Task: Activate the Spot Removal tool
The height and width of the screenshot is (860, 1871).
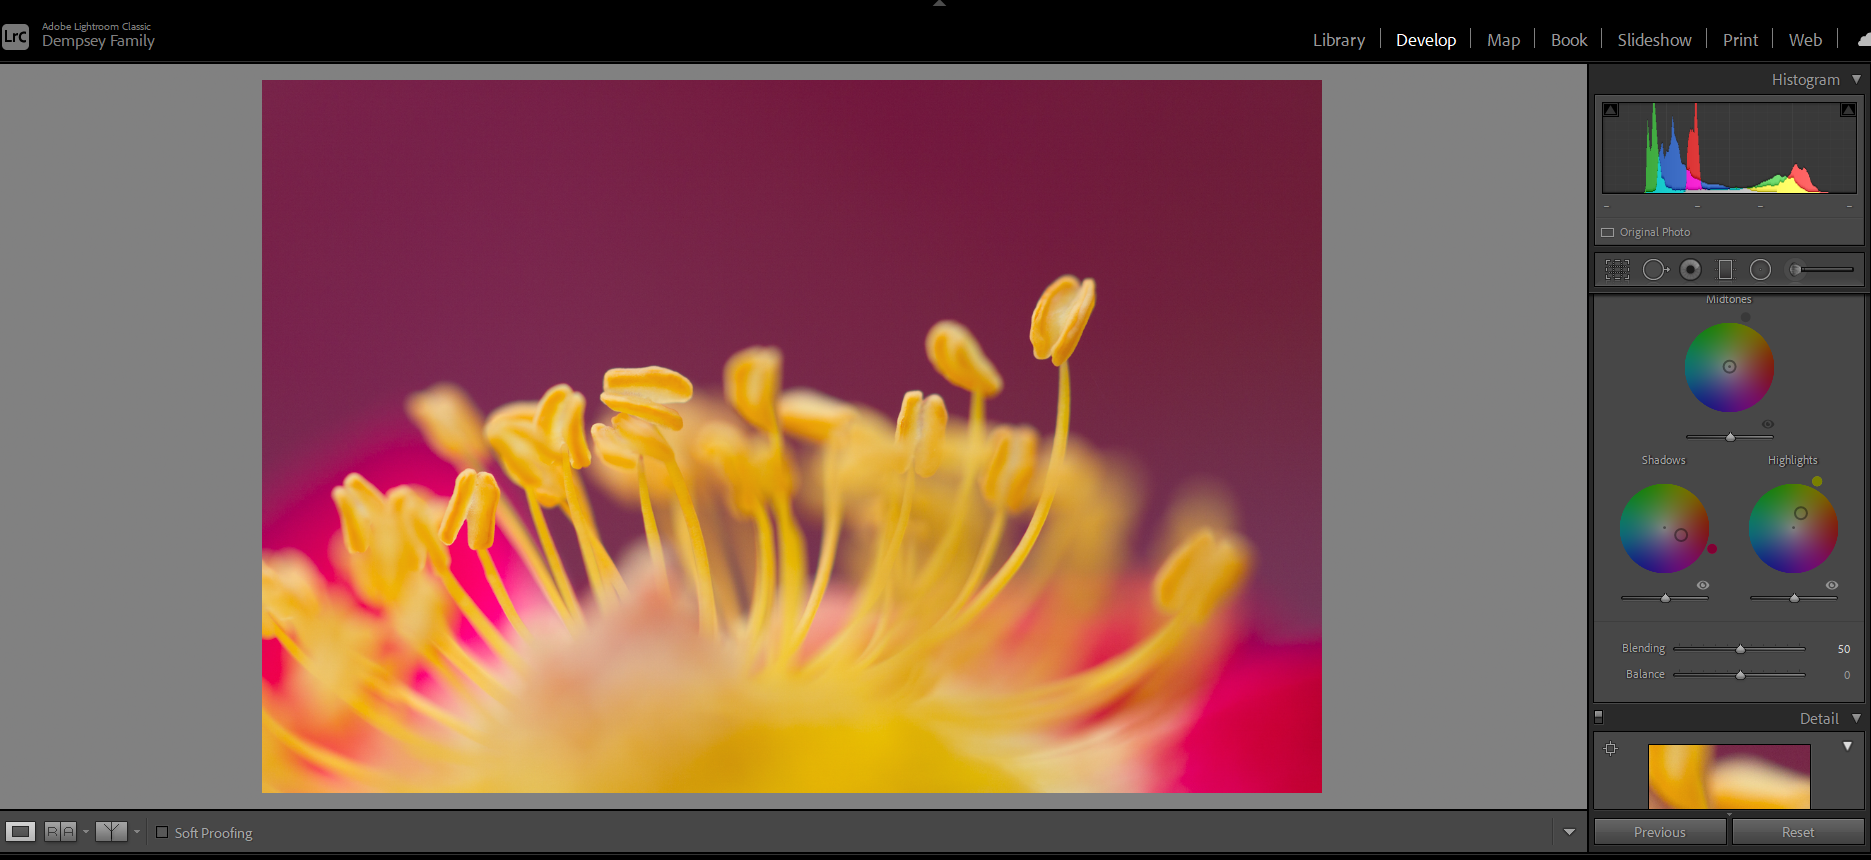Action: 1655,270
